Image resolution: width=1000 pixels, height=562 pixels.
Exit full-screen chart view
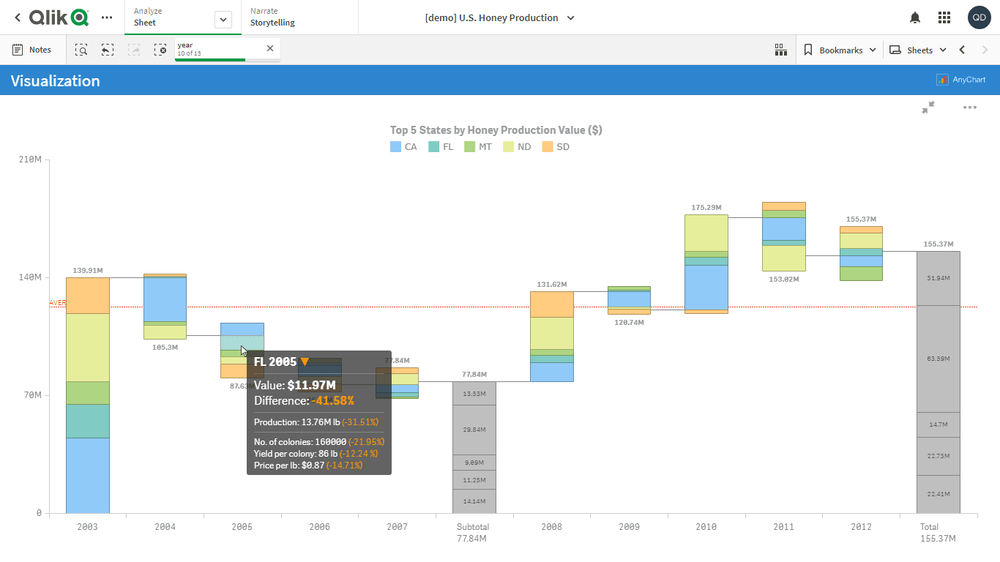point(928,107)
